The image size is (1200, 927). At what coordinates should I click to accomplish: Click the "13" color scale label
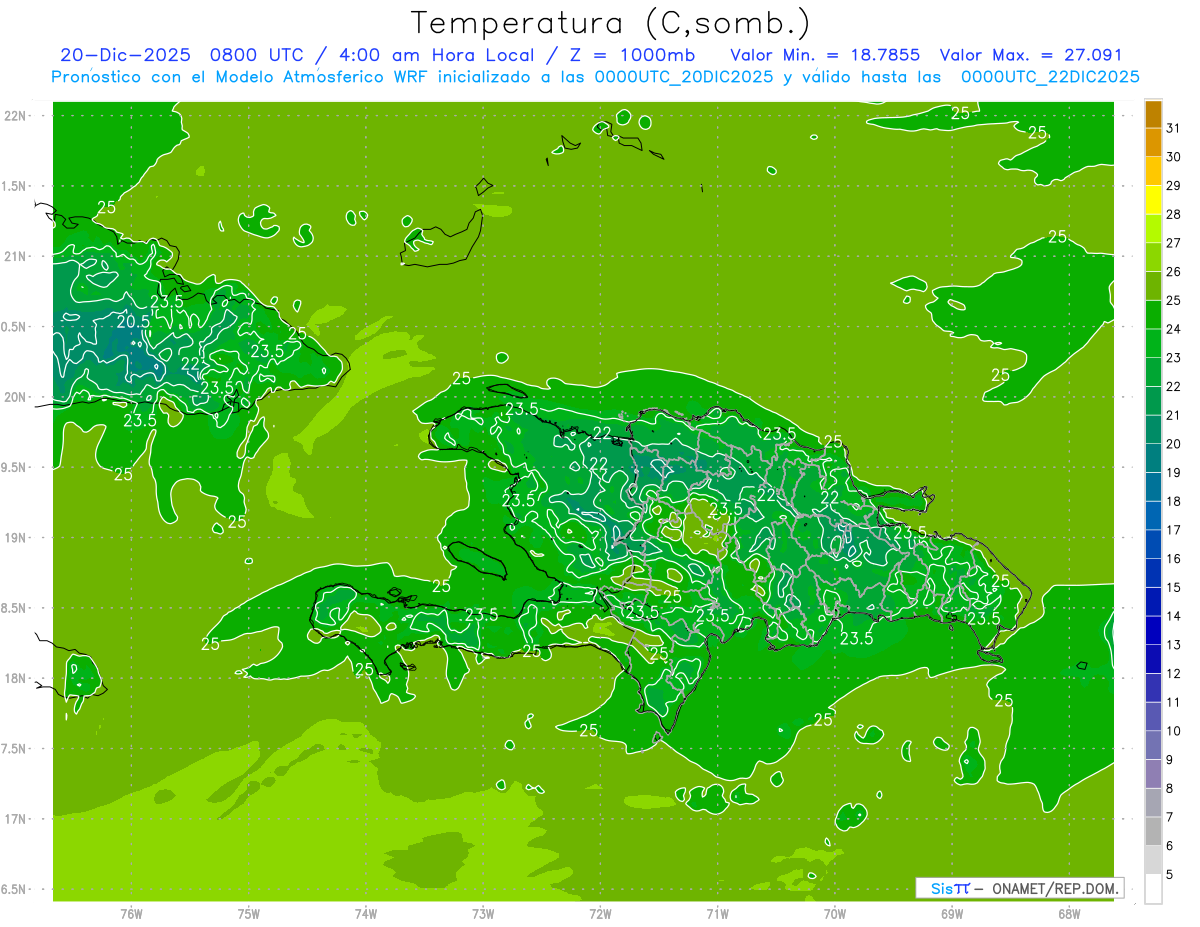[1174, 645]
